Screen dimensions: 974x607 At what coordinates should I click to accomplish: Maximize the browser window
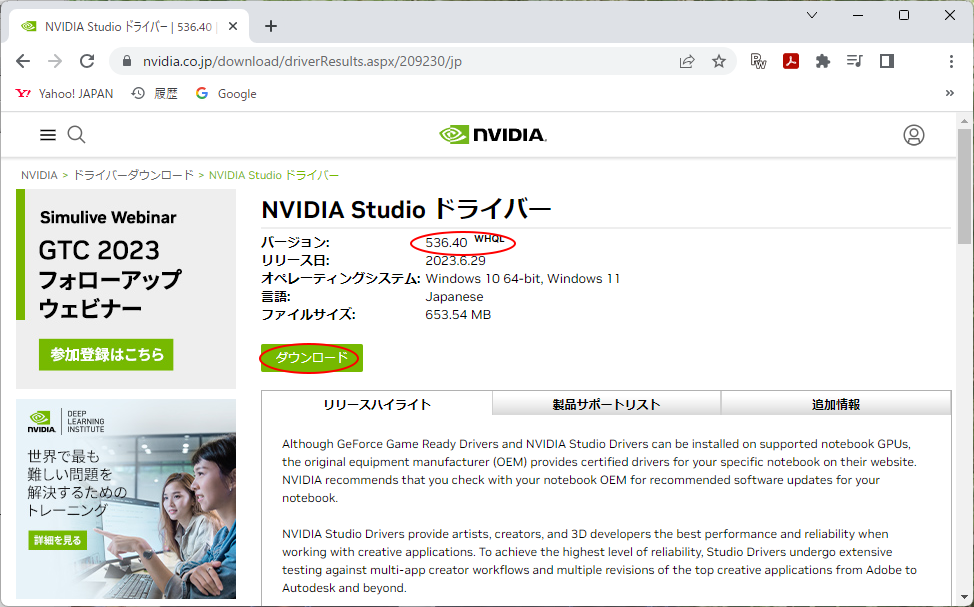(904, 15)
